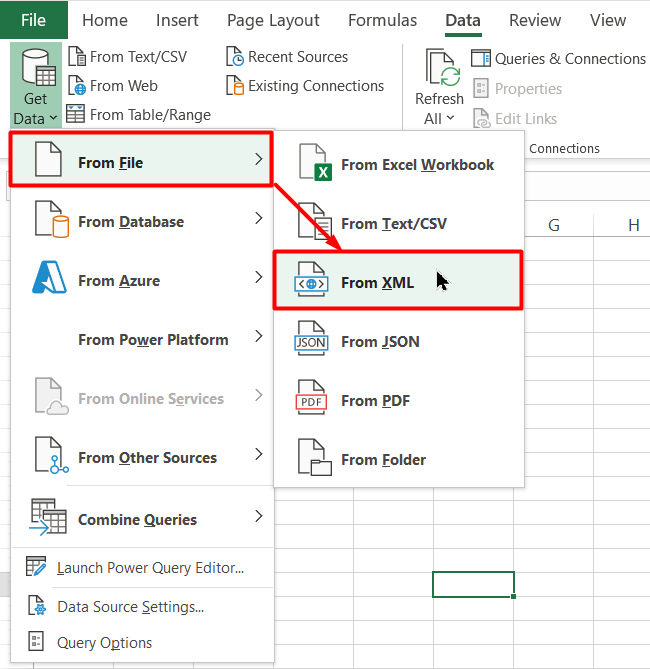
Task: Click the From Web label
Action: 124,86
